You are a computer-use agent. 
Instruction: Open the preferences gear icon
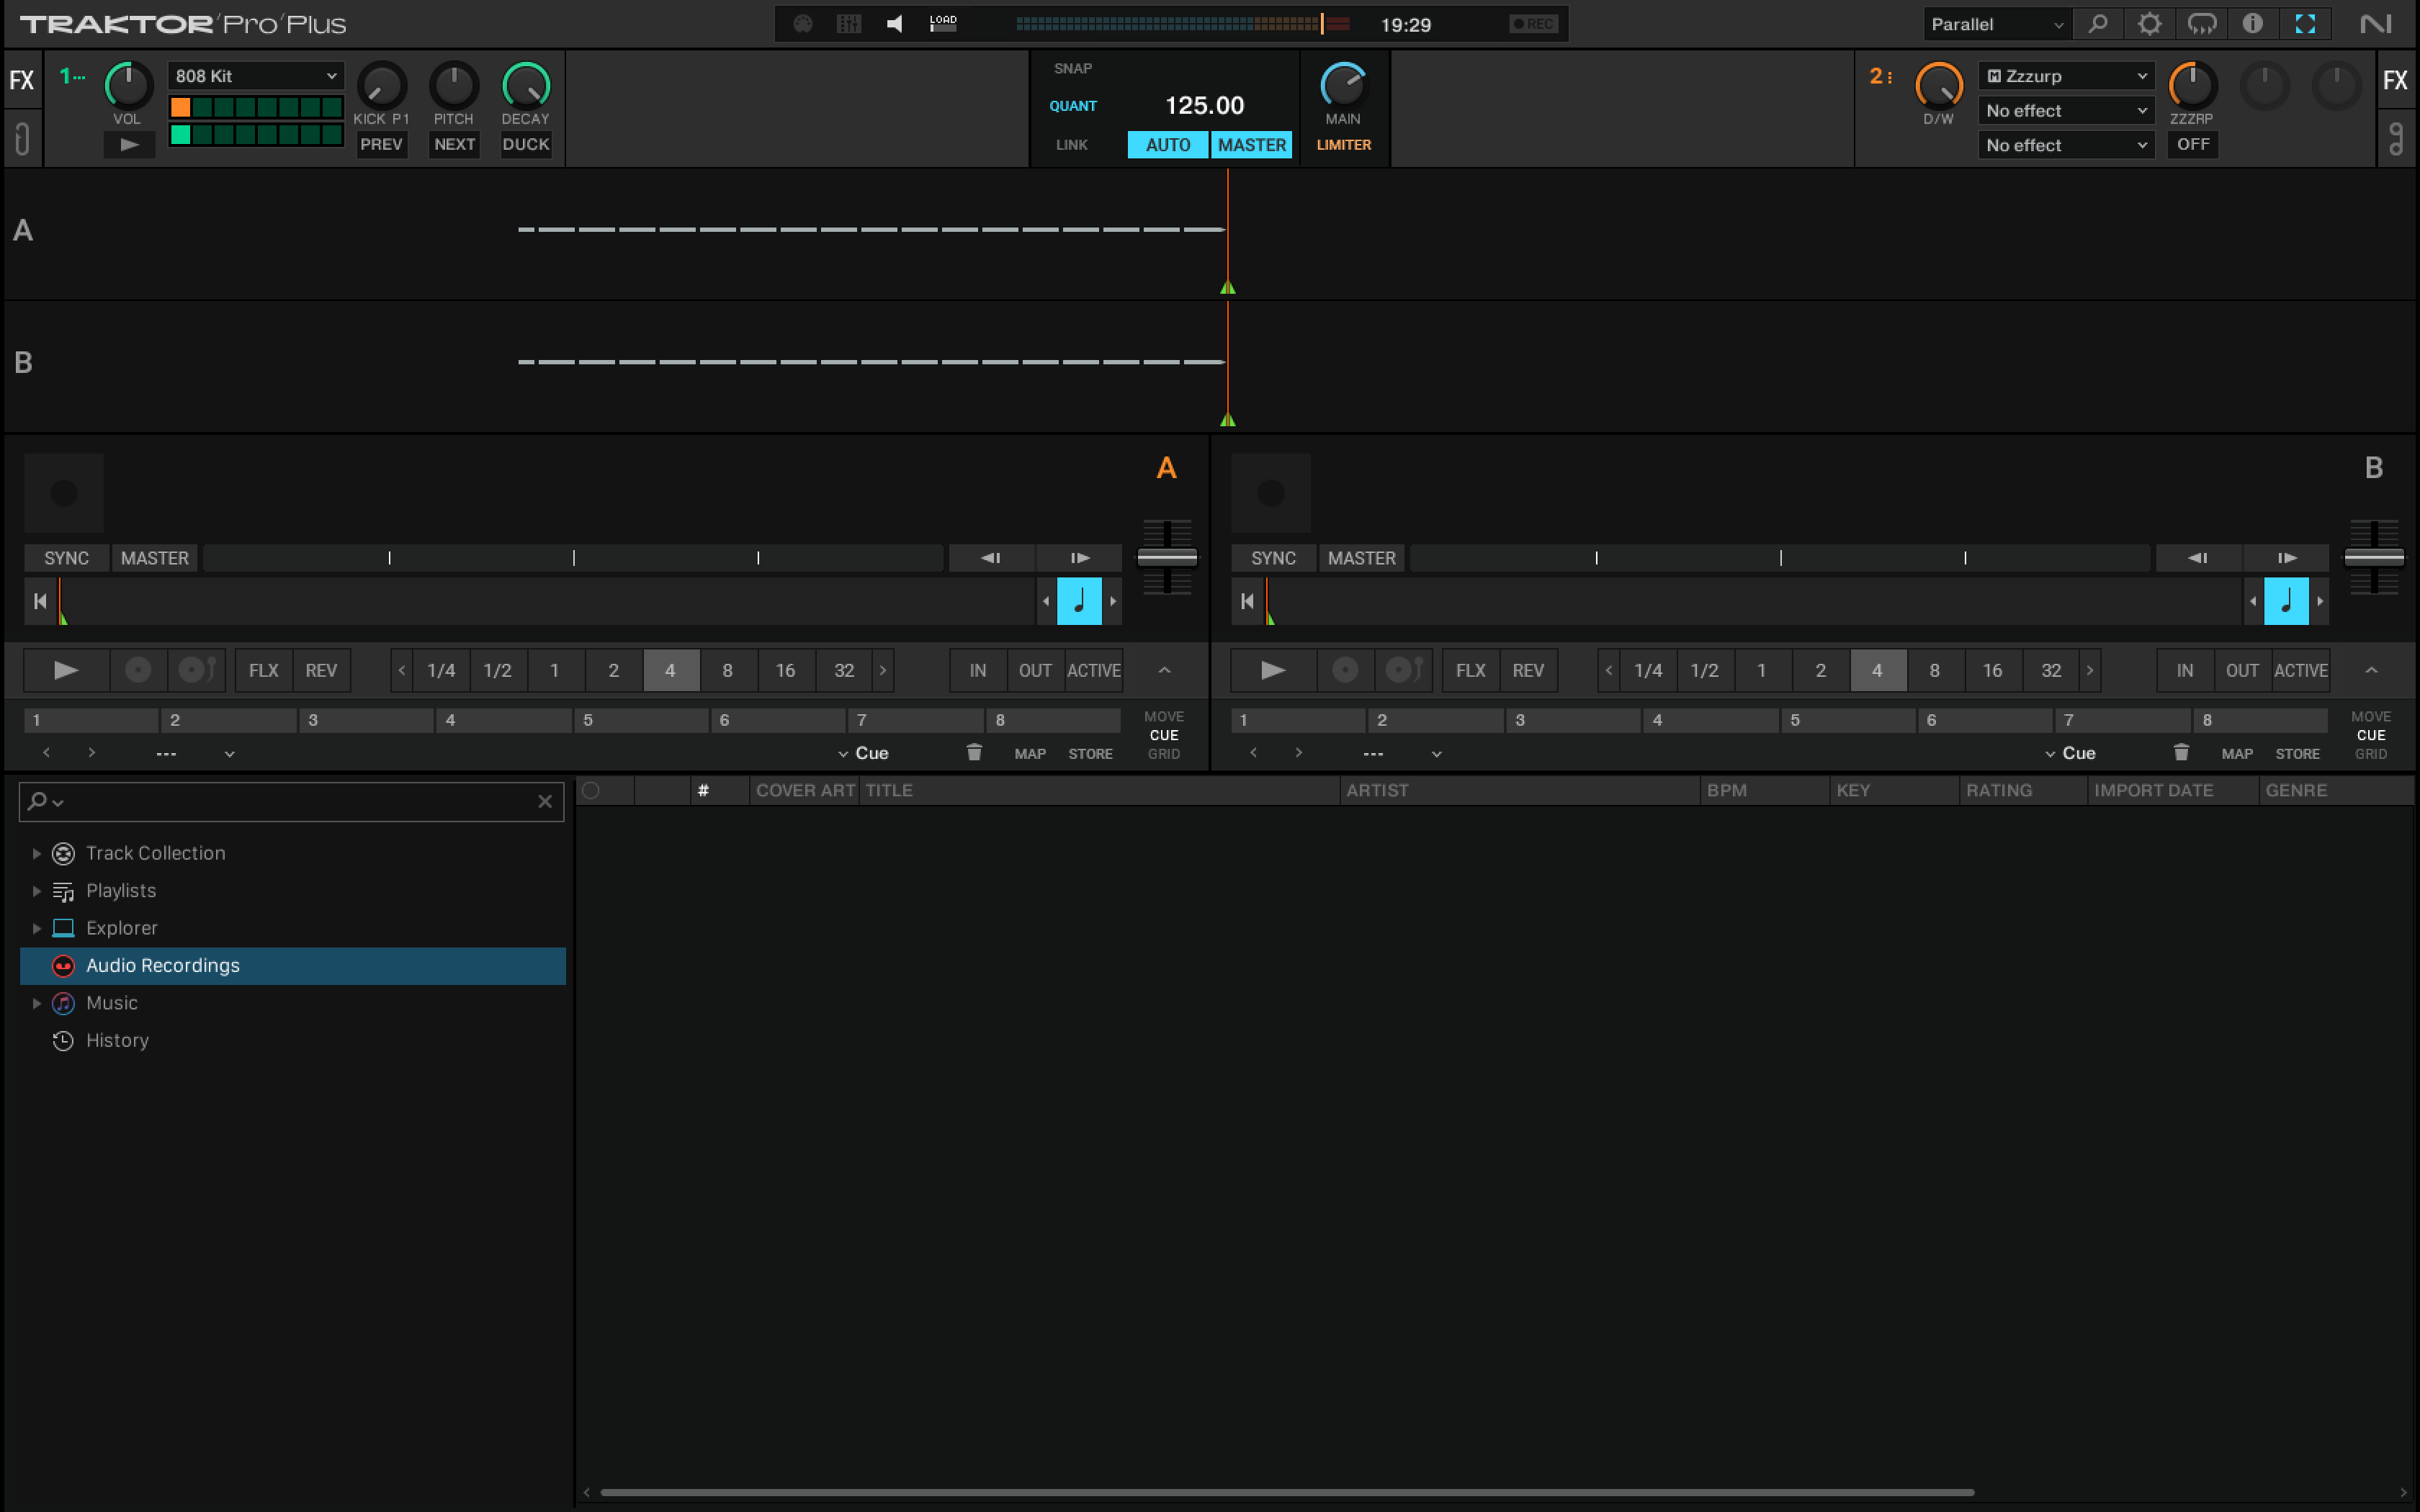tap(2149, 24)
